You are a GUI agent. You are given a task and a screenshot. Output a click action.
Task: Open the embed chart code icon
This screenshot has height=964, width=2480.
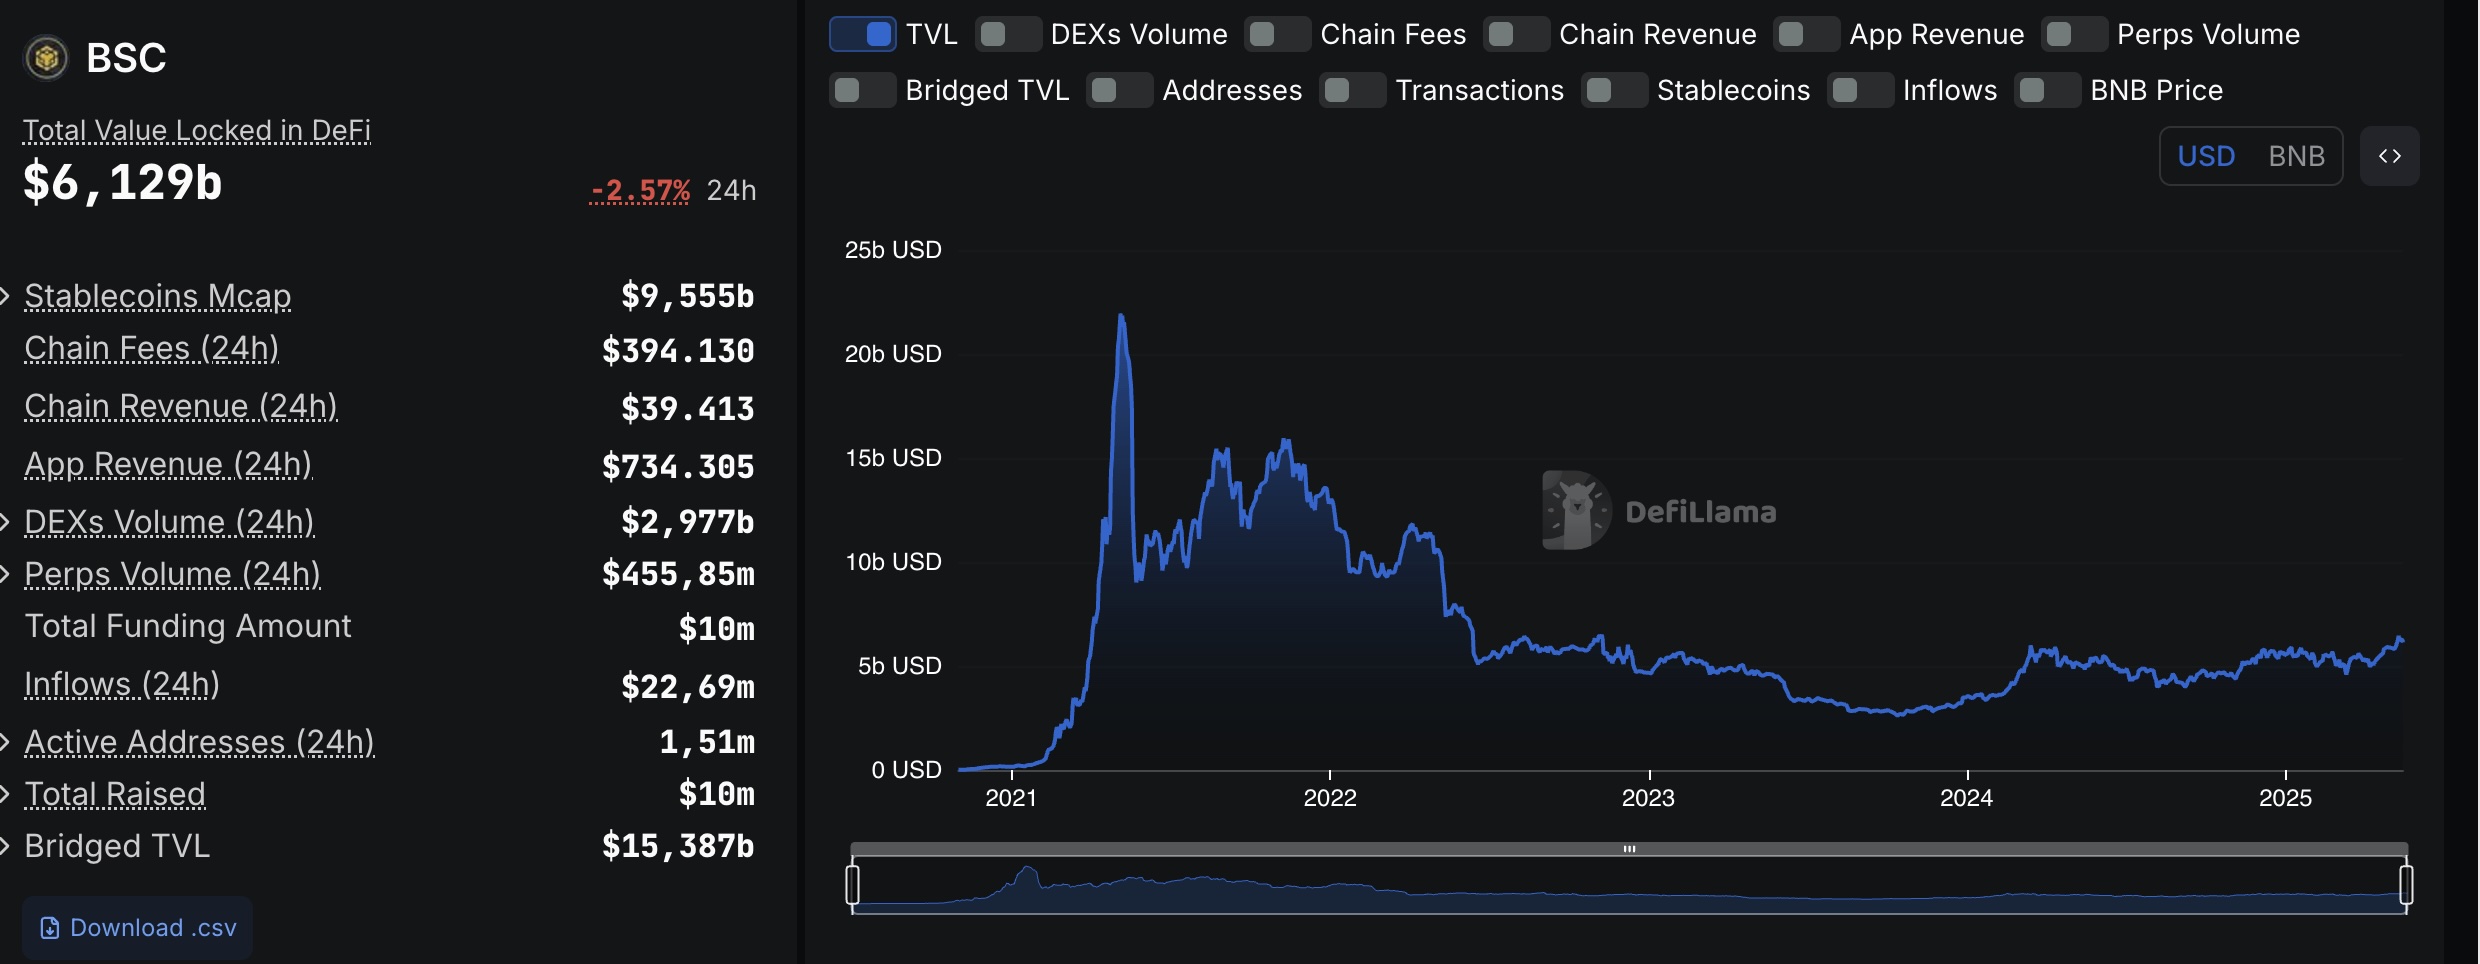coord(2389,156)
